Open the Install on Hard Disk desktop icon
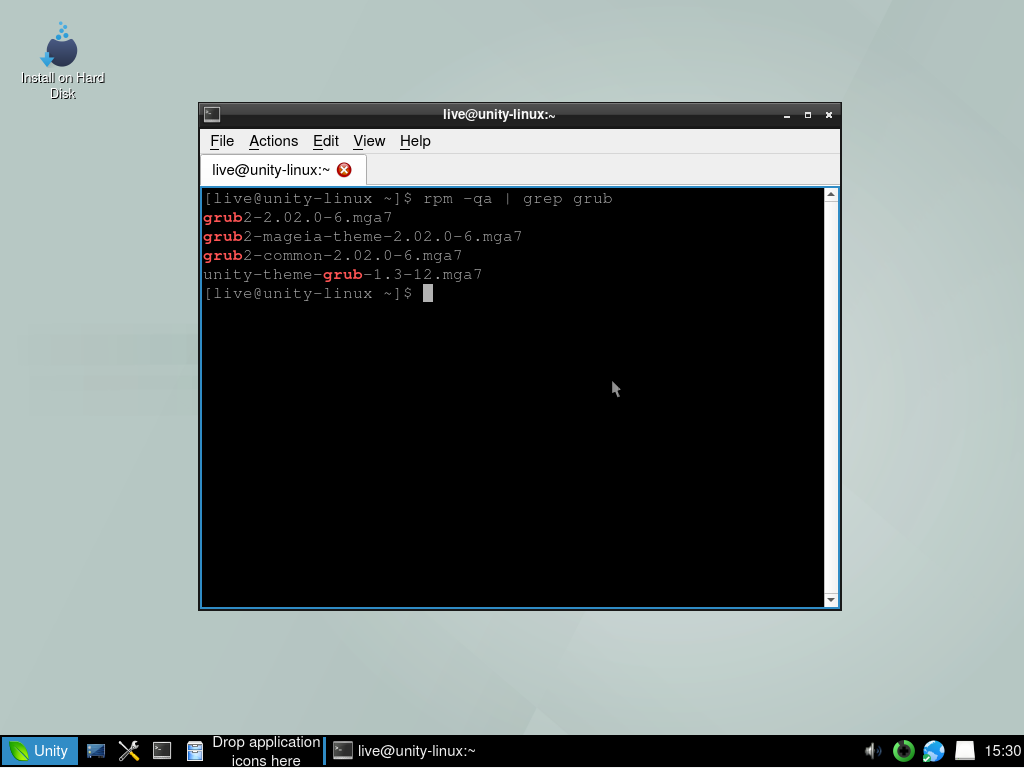Viewport: 1024px width, 768px height. (62, 61)
